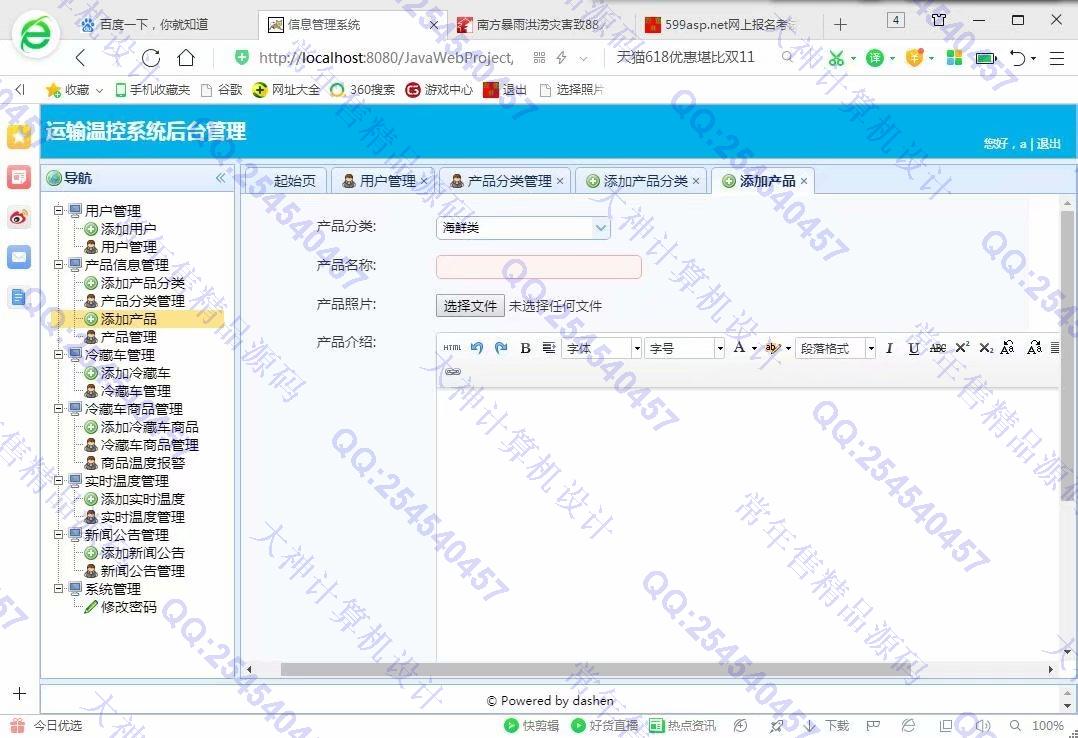Open 网址大全 bookmark

click(x=286, y=89)
